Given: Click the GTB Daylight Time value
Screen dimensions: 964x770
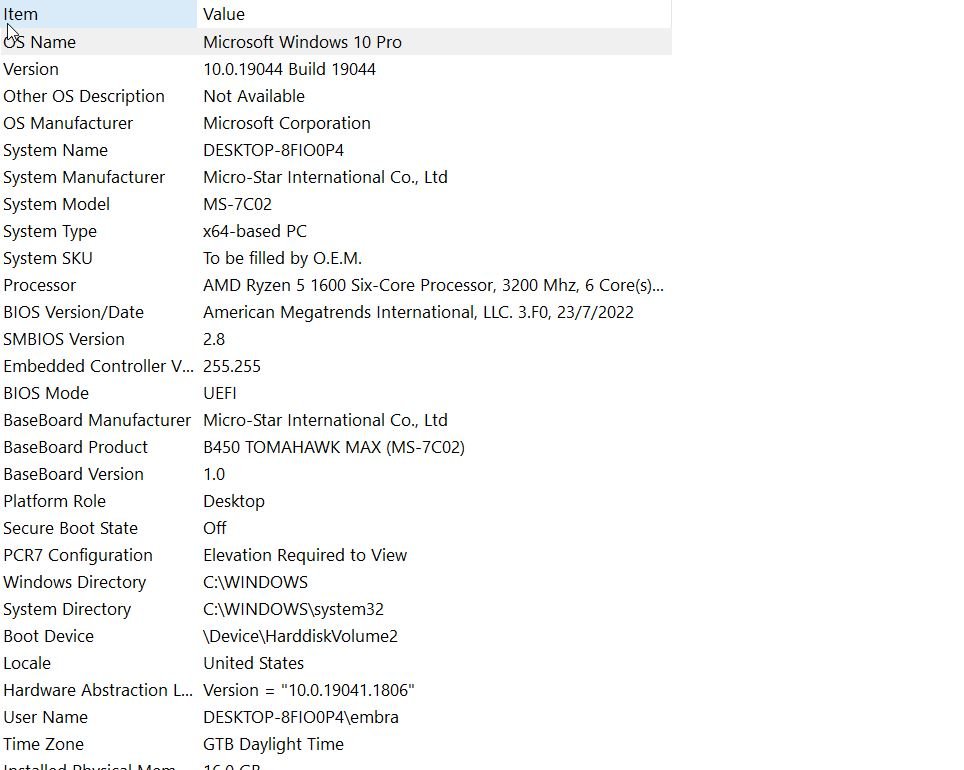Looking at the screenshot, I should [x=274, y=745].
